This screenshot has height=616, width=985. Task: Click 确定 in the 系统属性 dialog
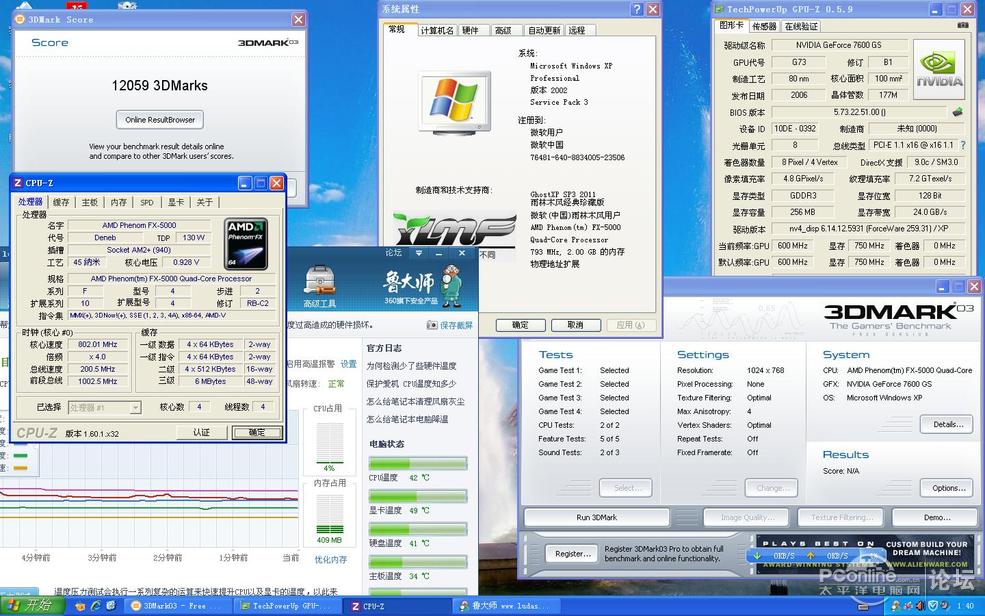(x=520, y=325)
